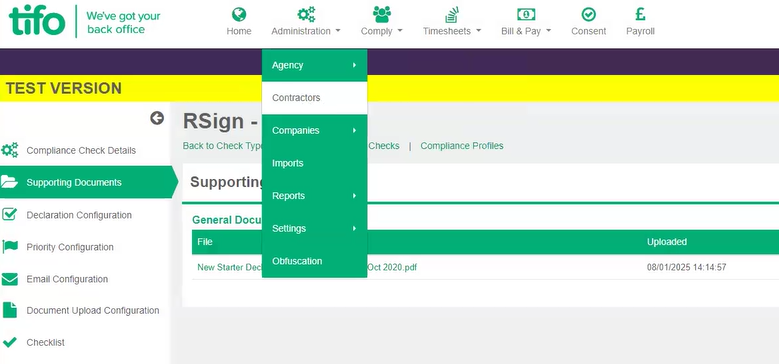Viewport: 779px width, 364px height.
Task: Click the Comply people icon
Action: coord(382,14)
